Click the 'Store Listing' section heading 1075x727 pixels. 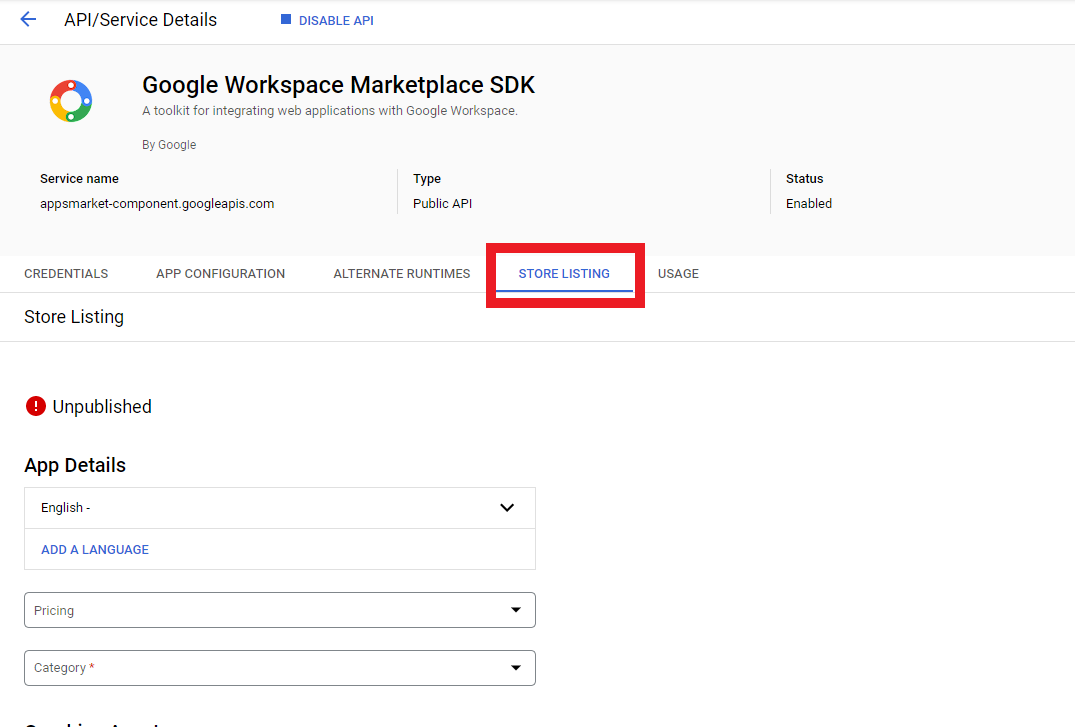74,317
